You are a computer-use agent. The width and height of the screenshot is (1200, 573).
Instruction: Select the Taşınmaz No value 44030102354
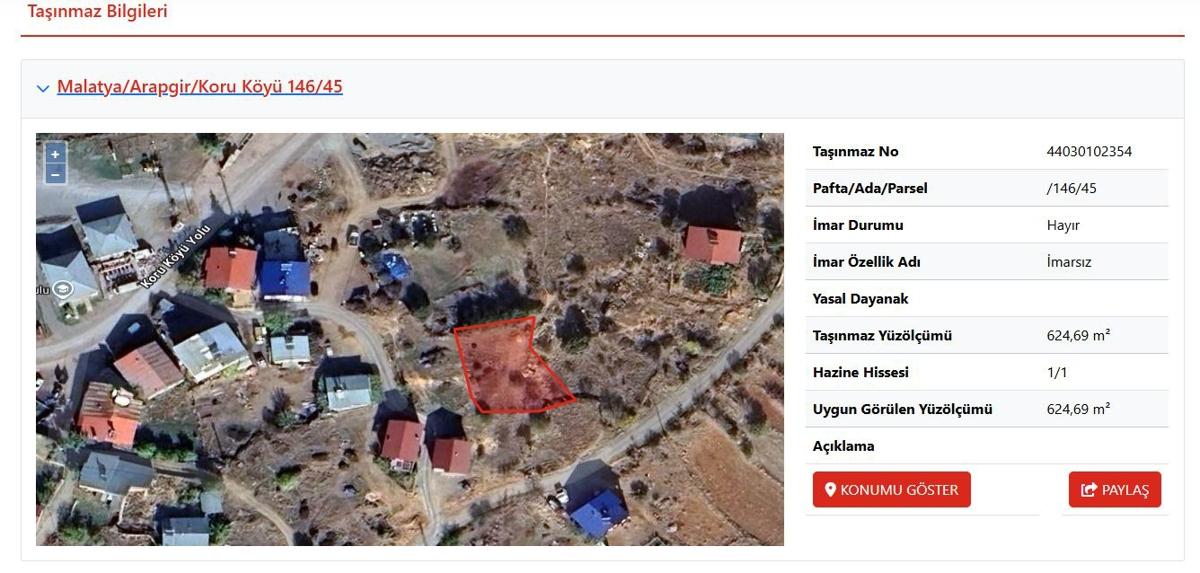point(1089,152)
